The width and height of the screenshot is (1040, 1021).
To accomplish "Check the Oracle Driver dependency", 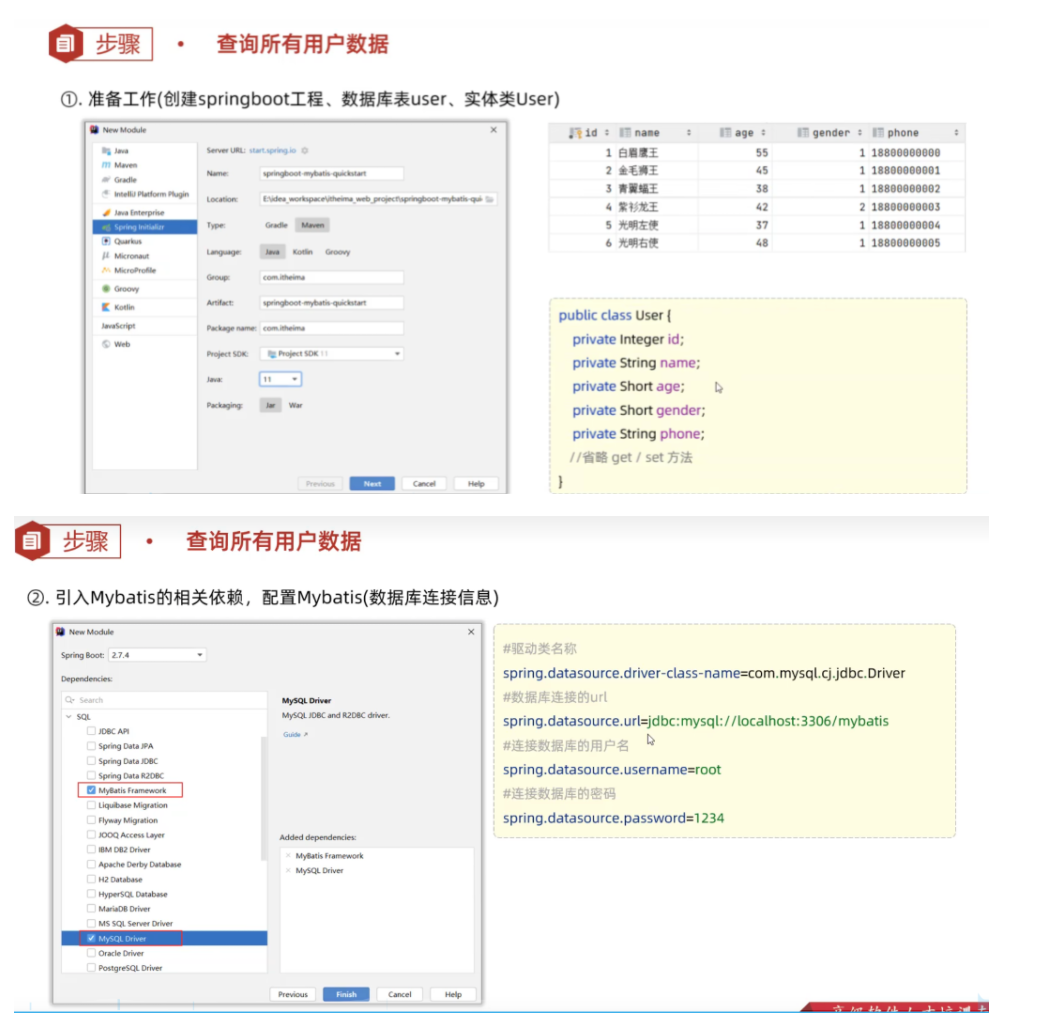I will 91,953.
